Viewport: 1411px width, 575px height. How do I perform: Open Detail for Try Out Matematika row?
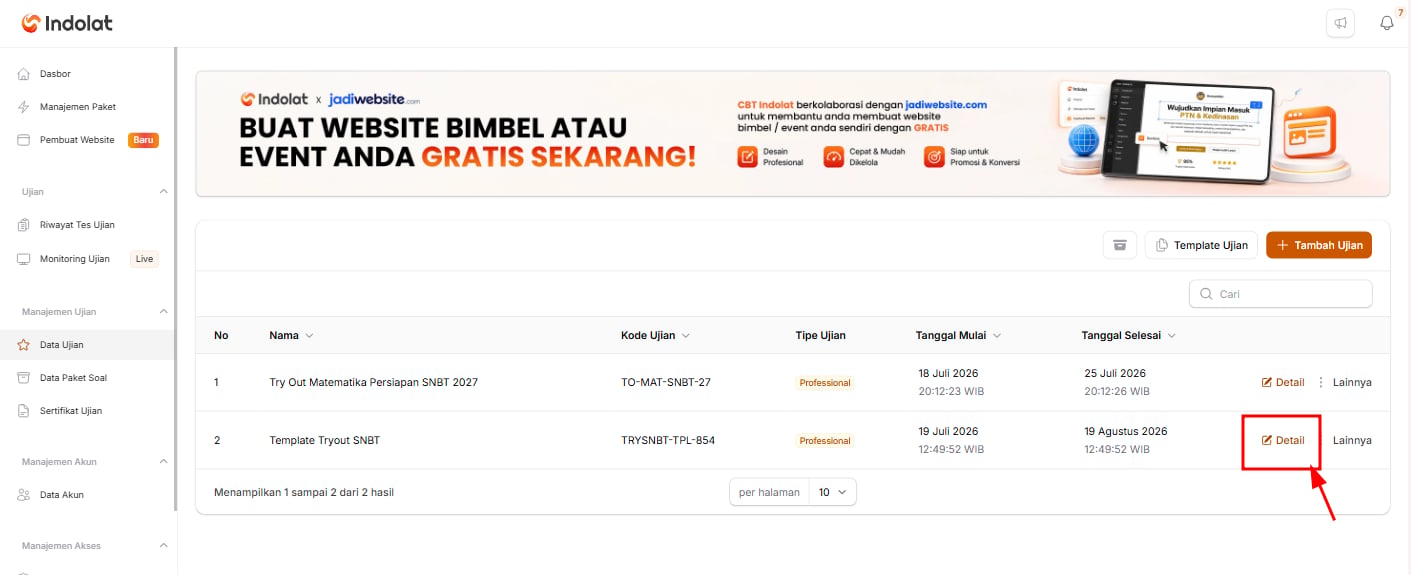[1283, 382]
